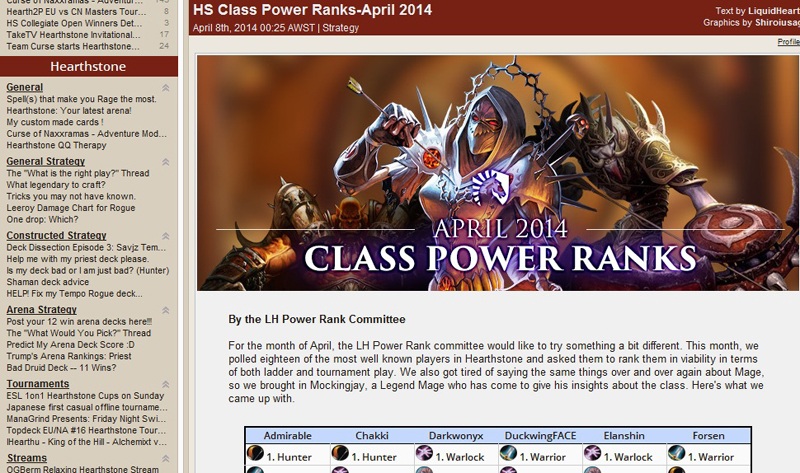Open 'Curse of Naxxramas - Adventure Mod…' thread under General
800x473 pixels.
[x=86, y=134]
